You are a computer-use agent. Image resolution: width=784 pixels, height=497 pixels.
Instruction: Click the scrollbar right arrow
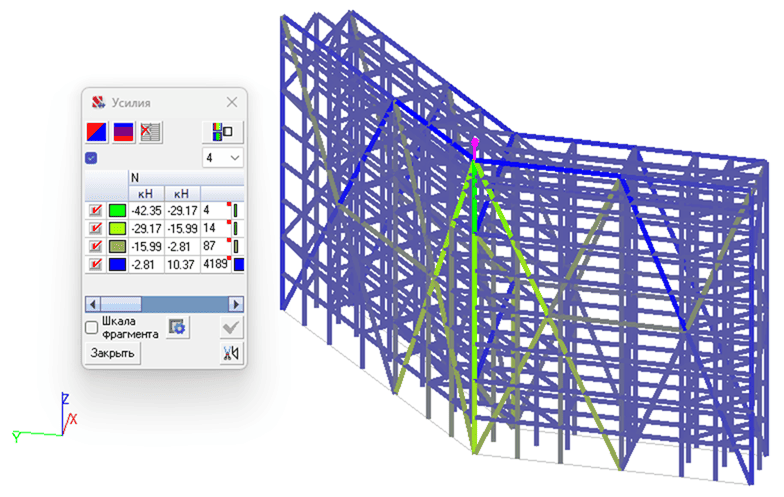tap(236, 303)
